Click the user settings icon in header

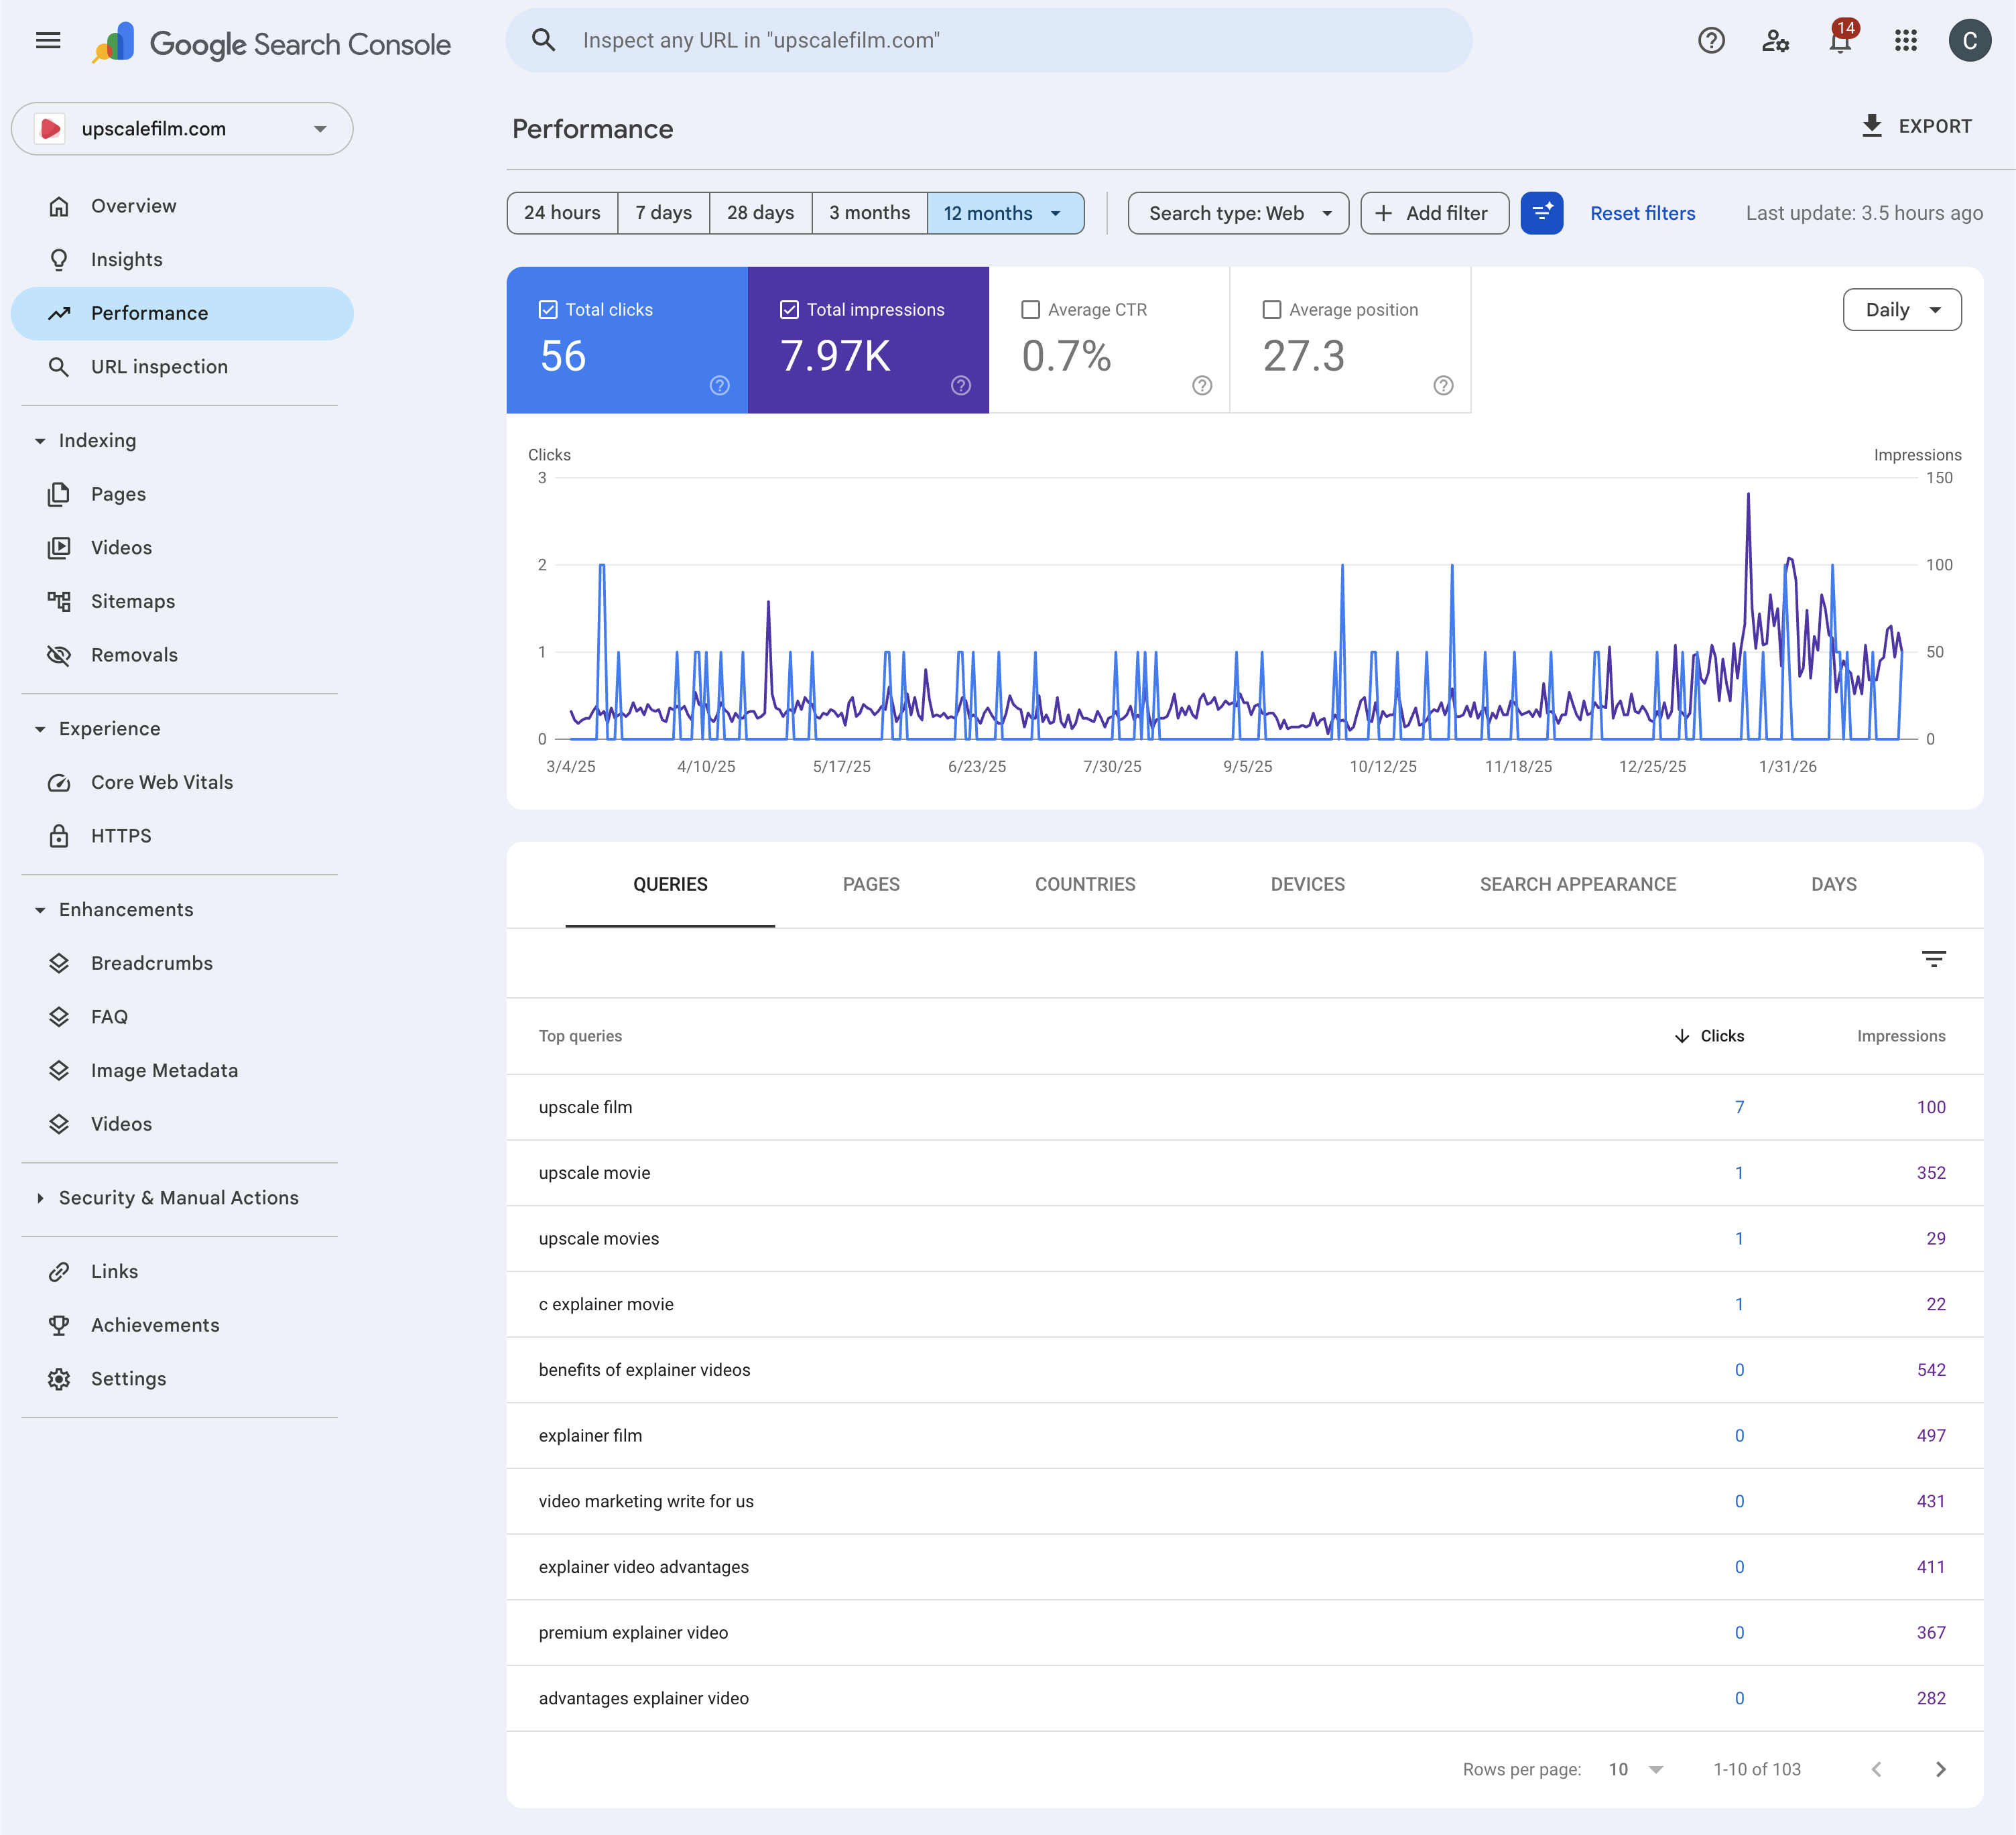click(1775, 41)
